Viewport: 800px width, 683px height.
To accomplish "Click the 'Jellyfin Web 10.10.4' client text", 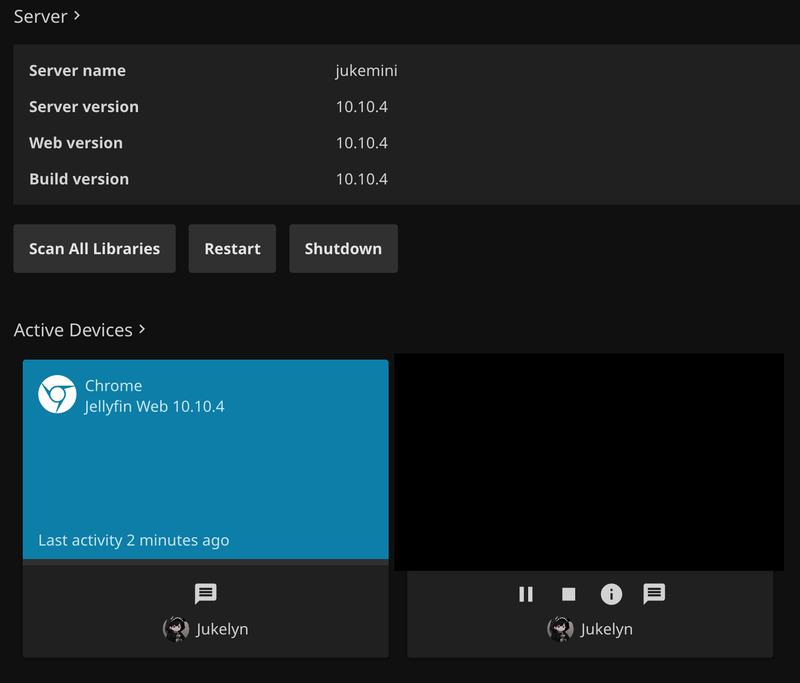I will tap(154, 407).
